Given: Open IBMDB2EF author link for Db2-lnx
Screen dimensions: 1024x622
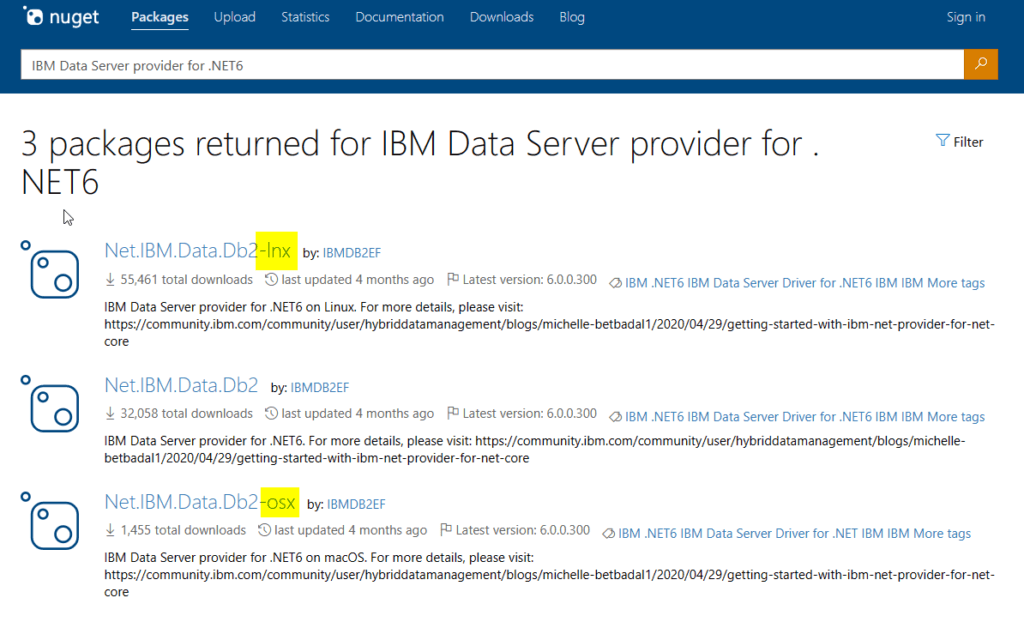Looking at the screenshot, I should [x=351, y=253].
